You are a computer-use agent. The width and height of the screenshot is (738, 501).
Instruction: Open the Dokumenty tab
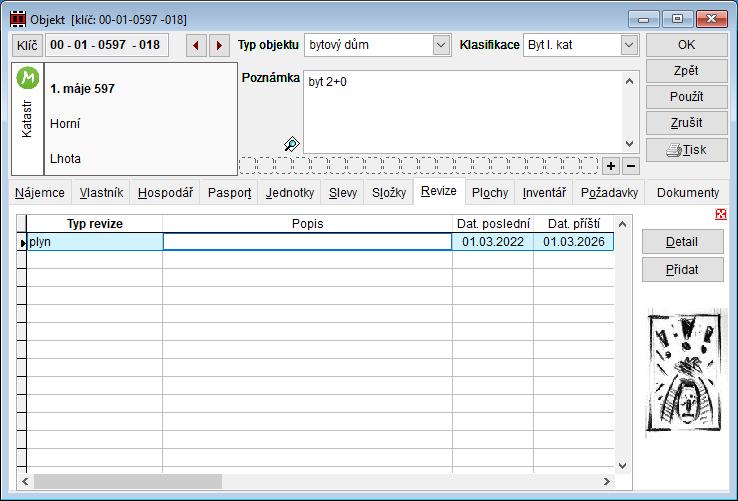(688, 193)
